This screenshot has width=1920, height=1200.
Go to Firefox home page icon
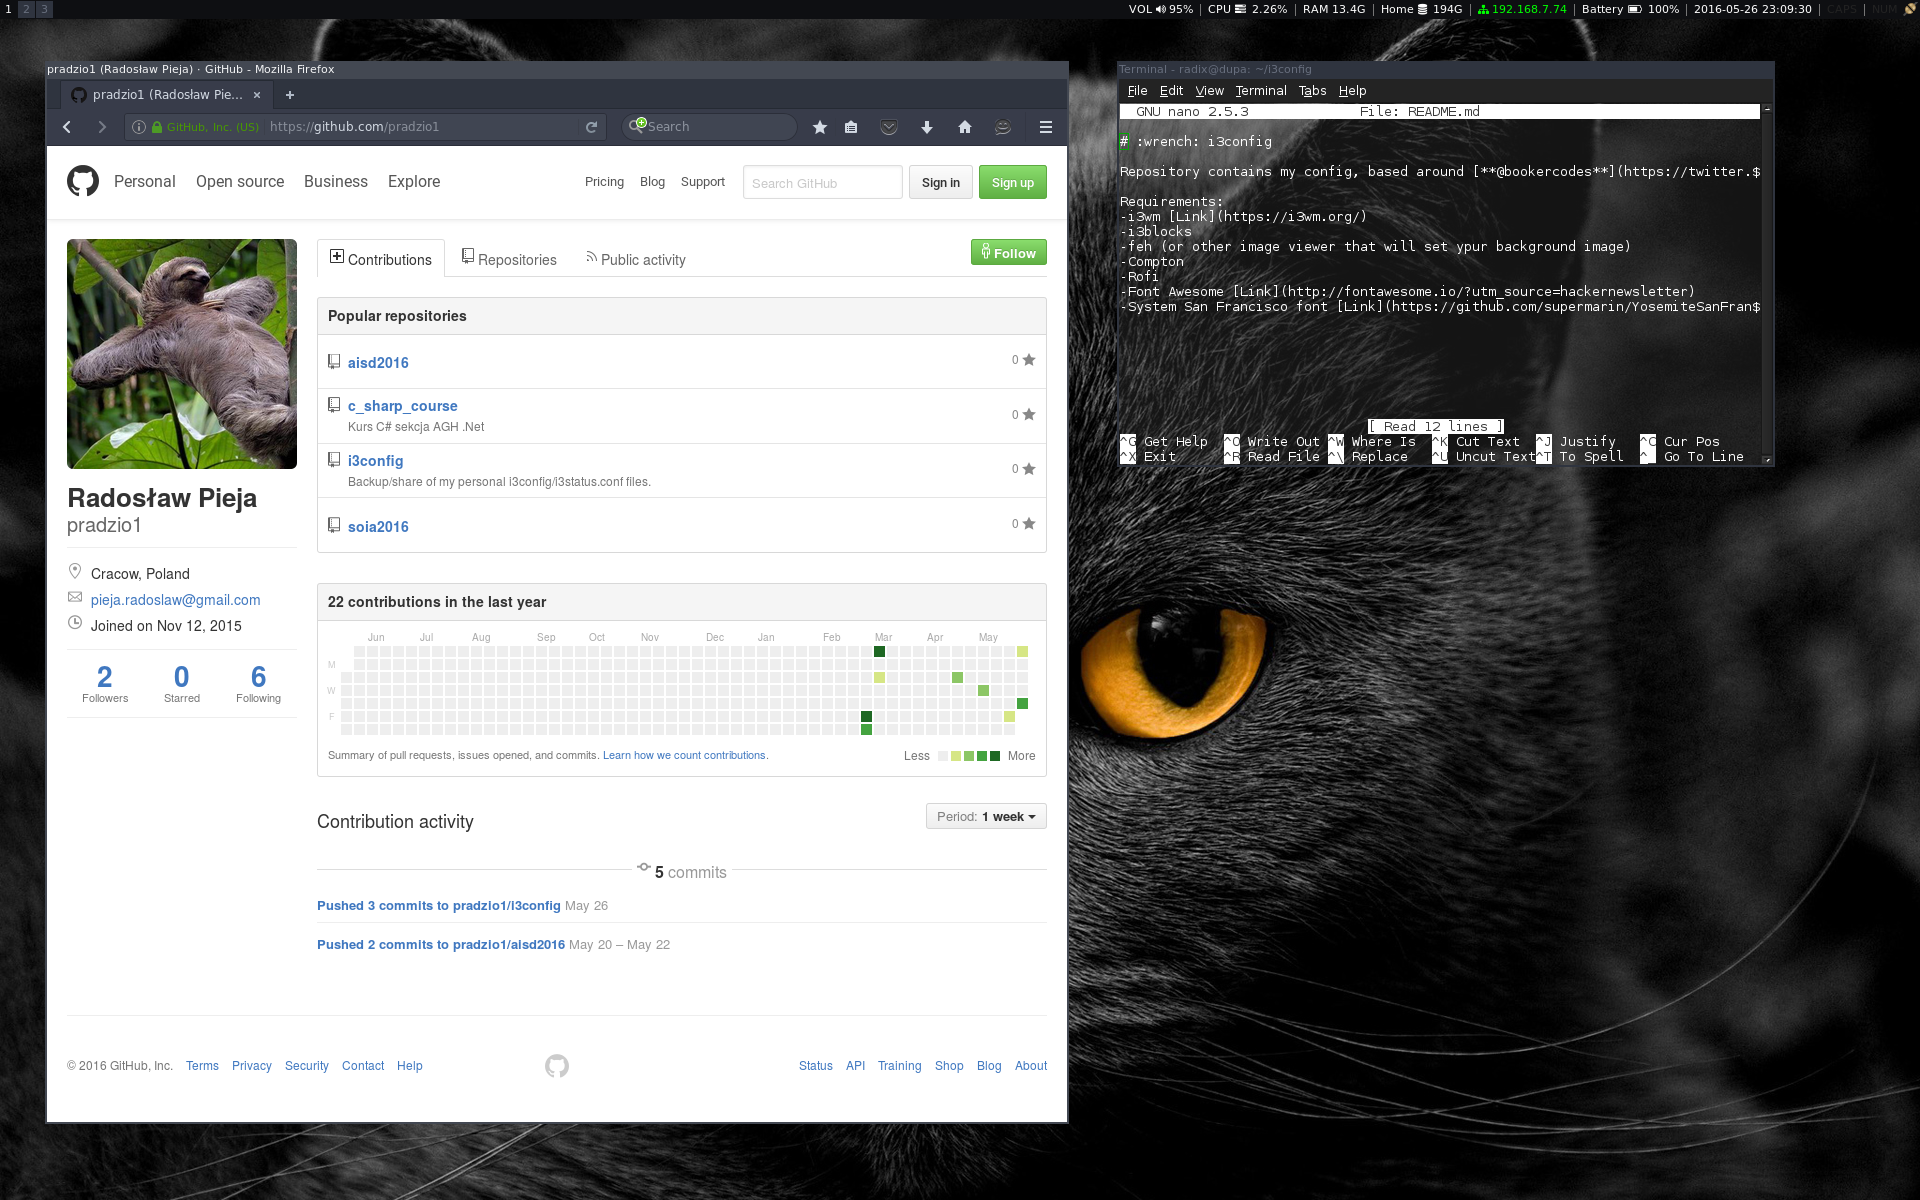tap(965, 127)
